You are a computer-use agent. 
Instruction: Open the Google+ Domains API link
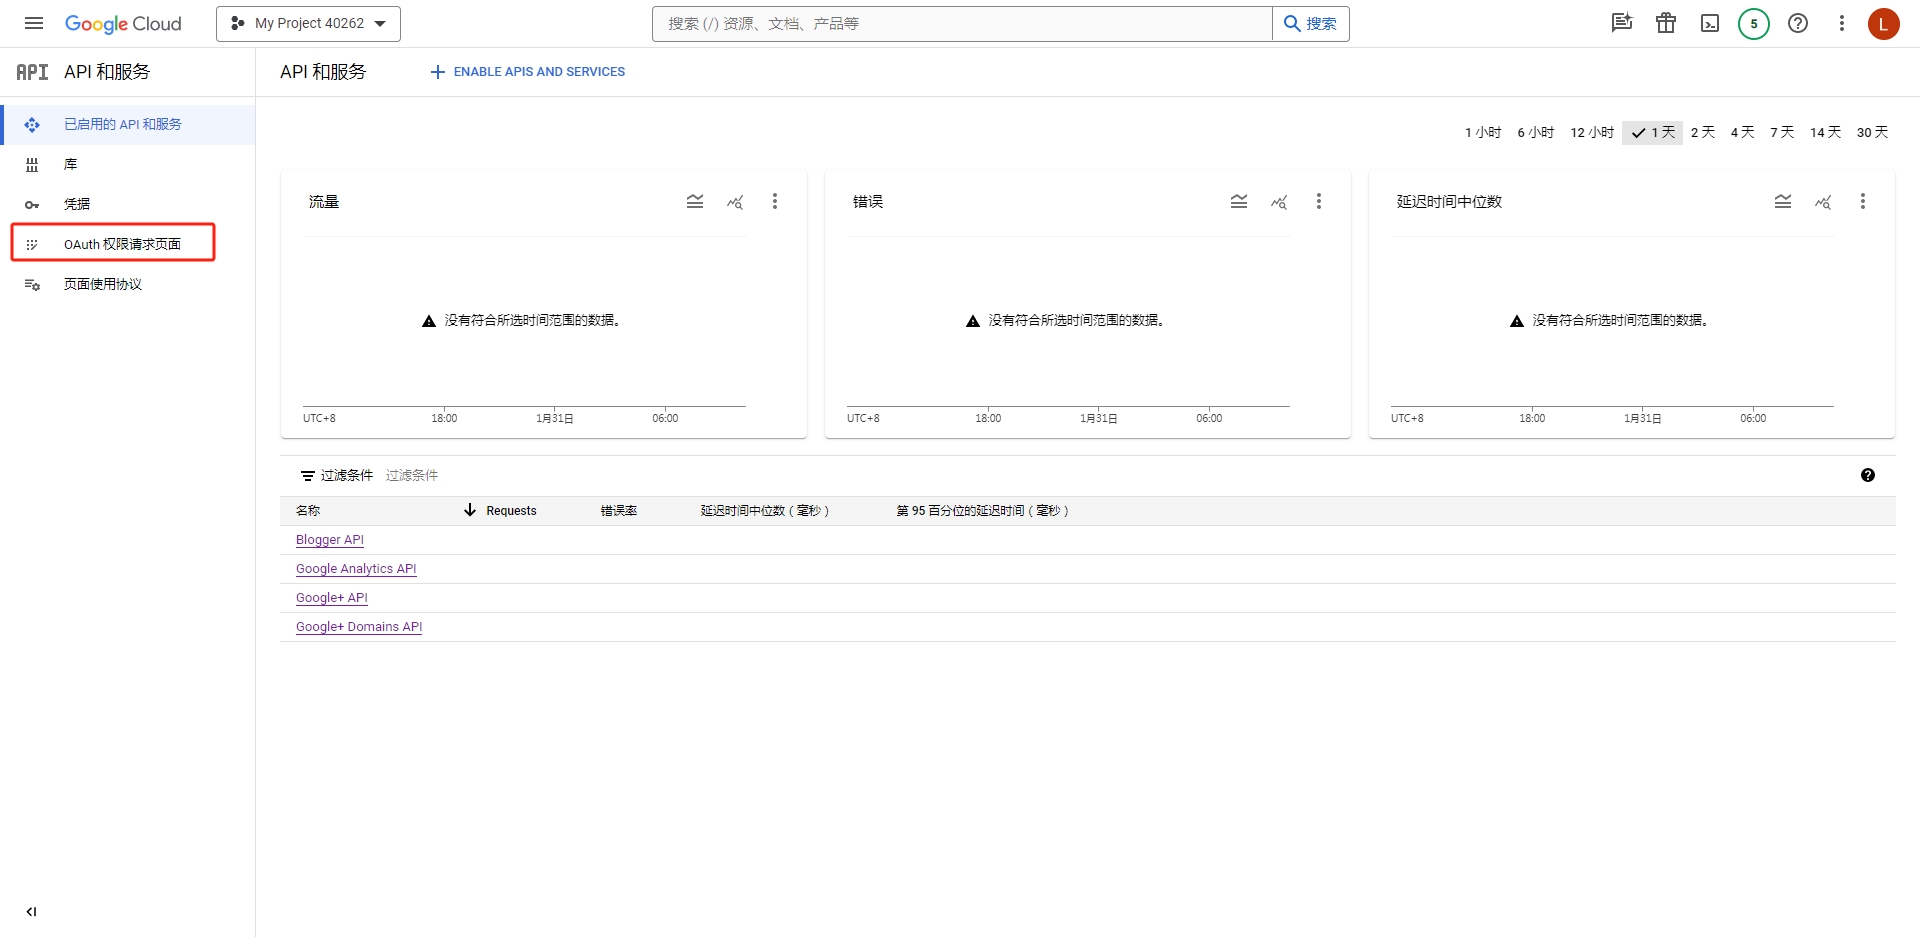[359, 627]
